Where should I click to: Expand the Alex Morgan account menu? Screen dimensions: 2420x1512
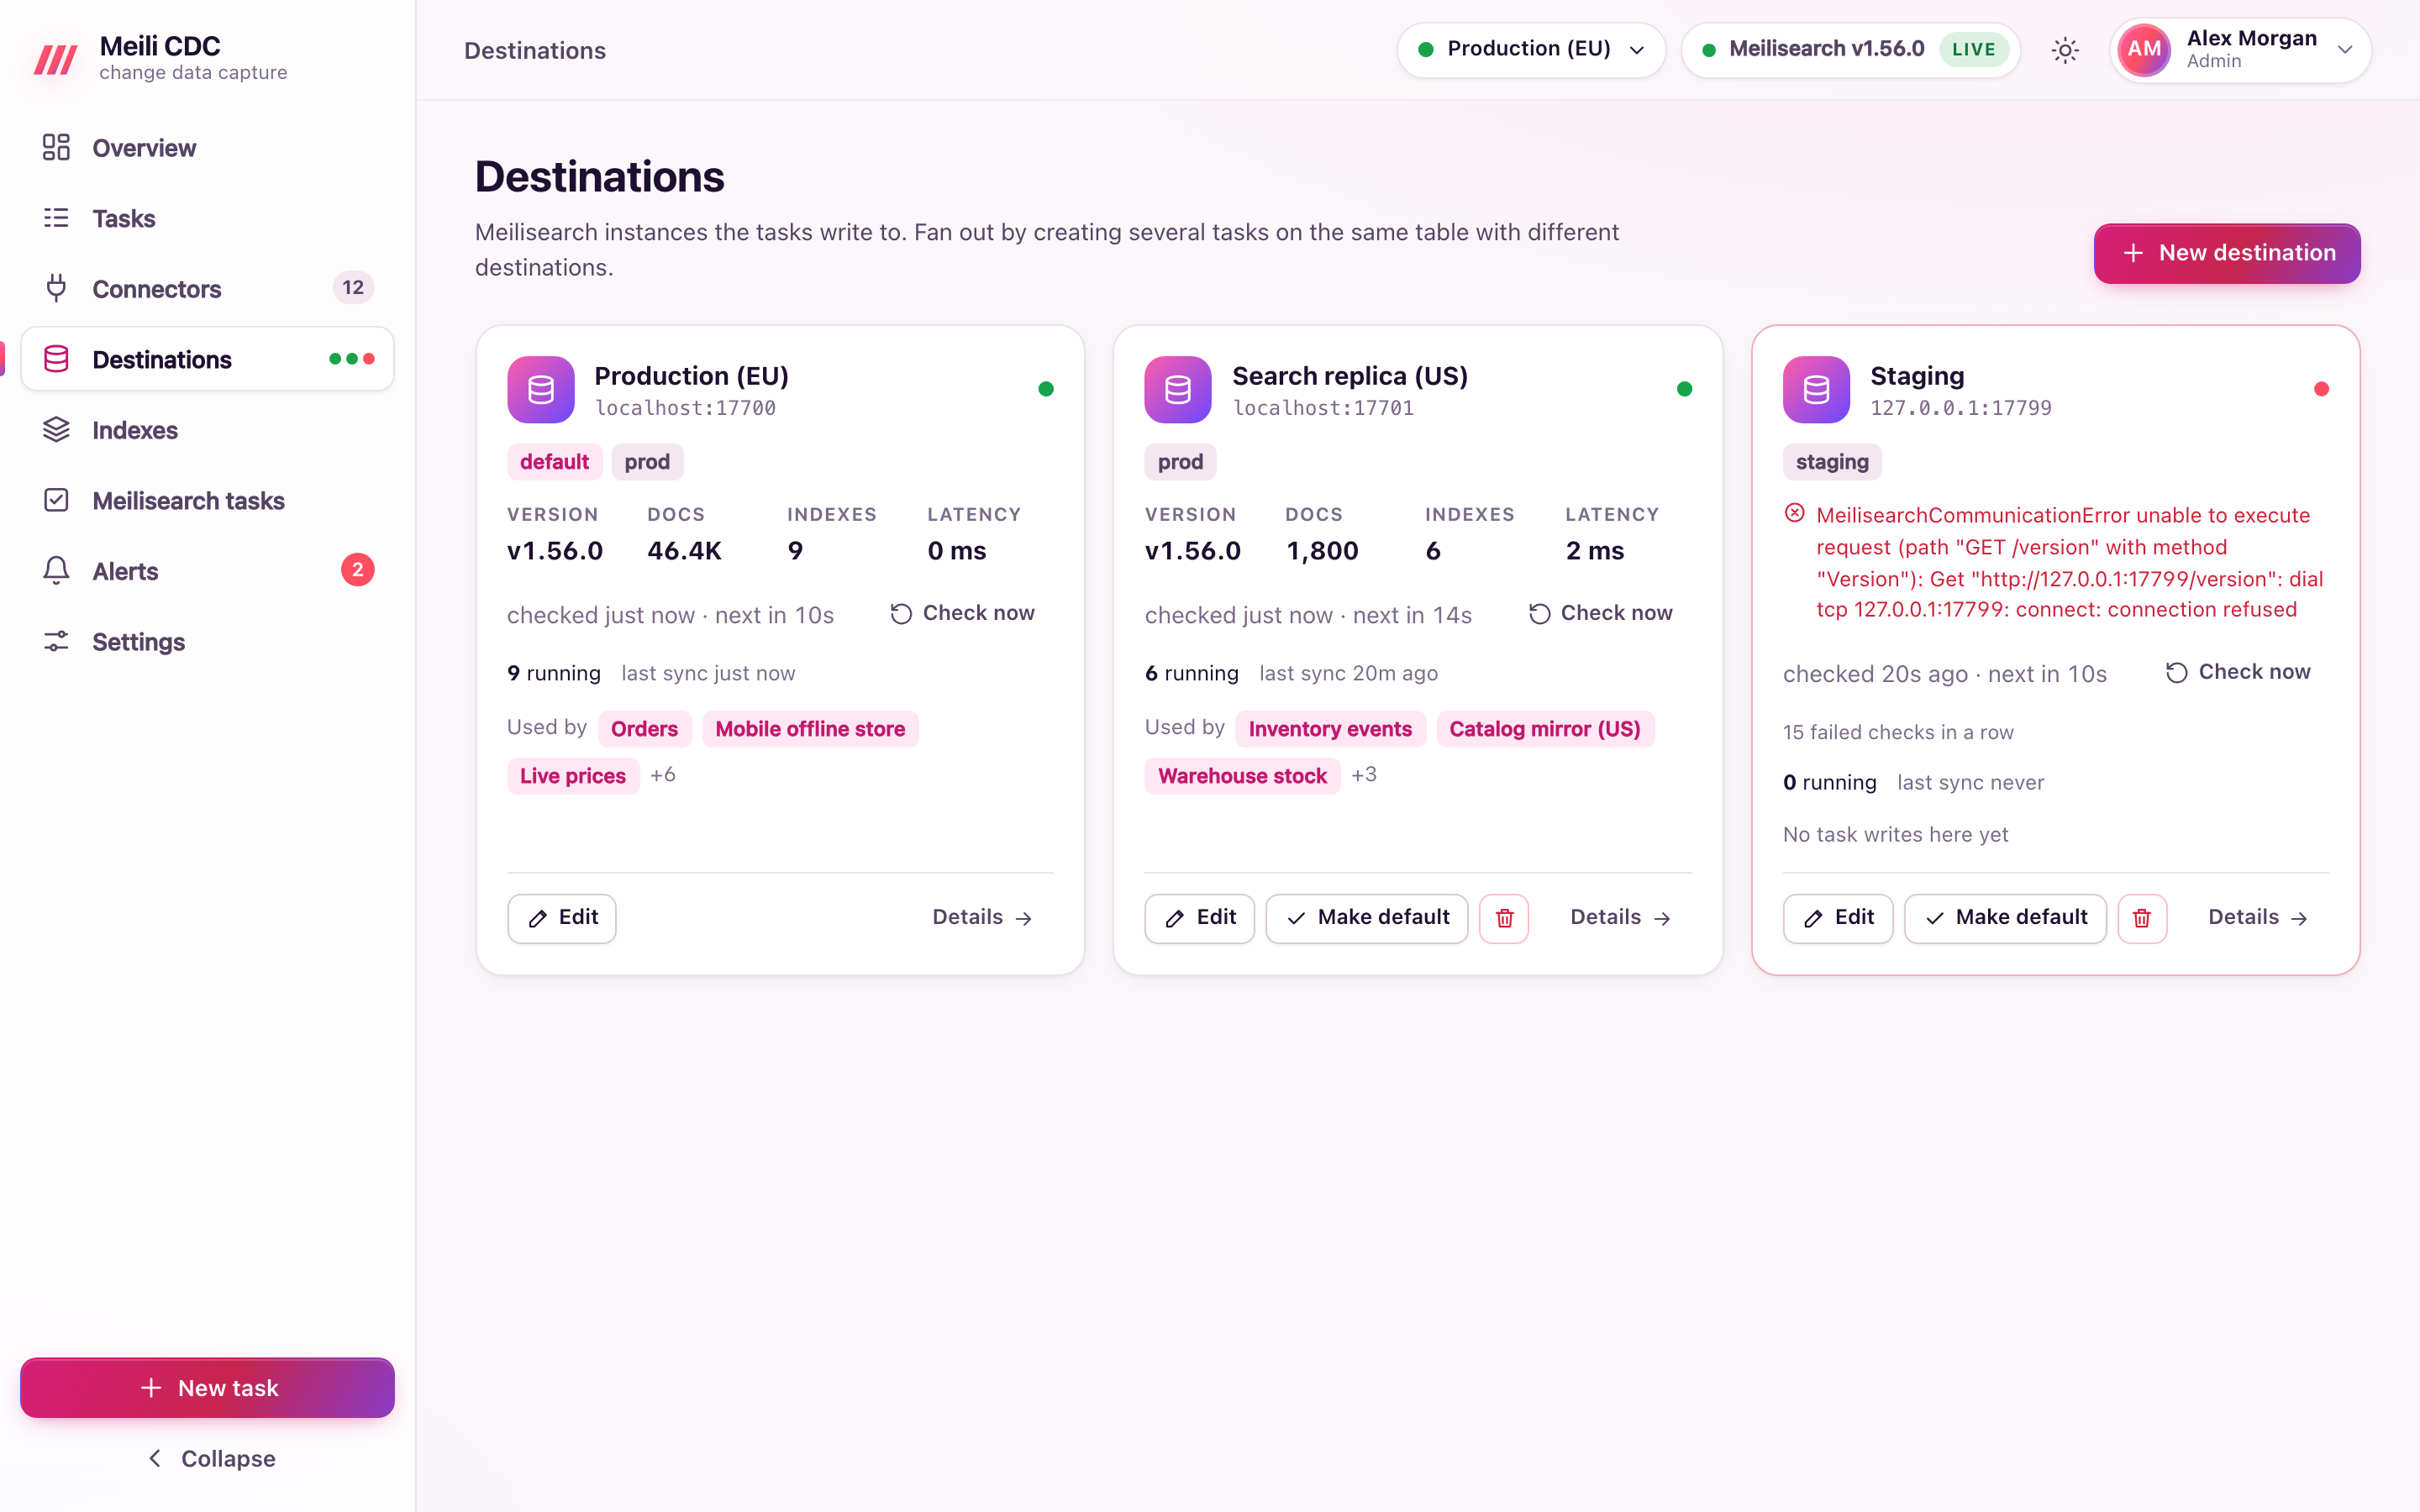[x=2240, y=50]
